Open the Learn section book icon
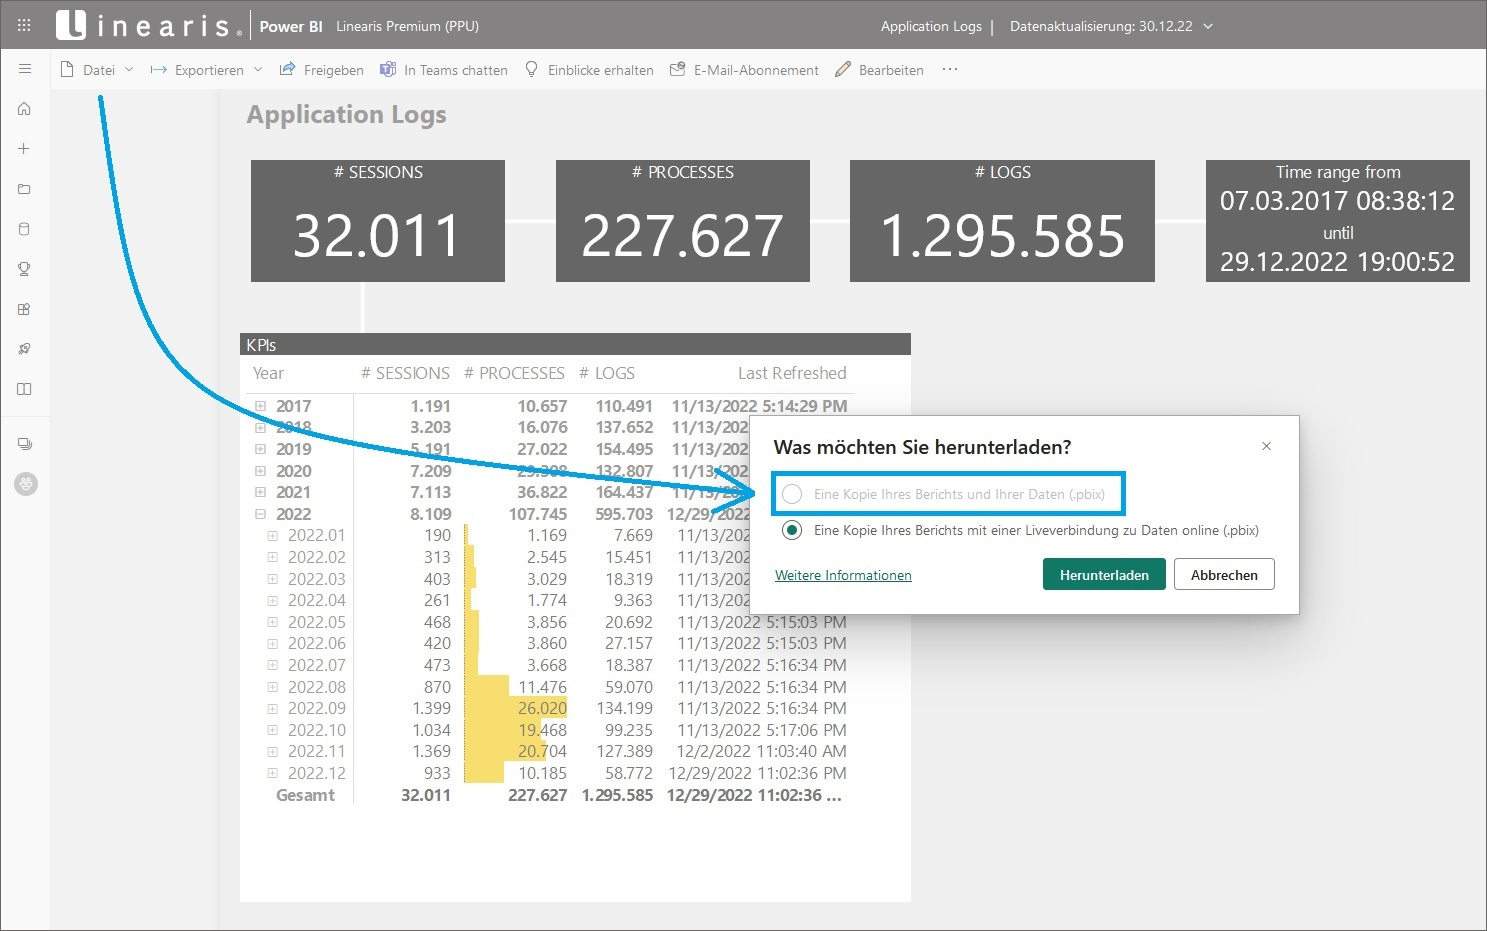Image resolution: width=1487 pixels, height=931 pixels. point(24,389)
